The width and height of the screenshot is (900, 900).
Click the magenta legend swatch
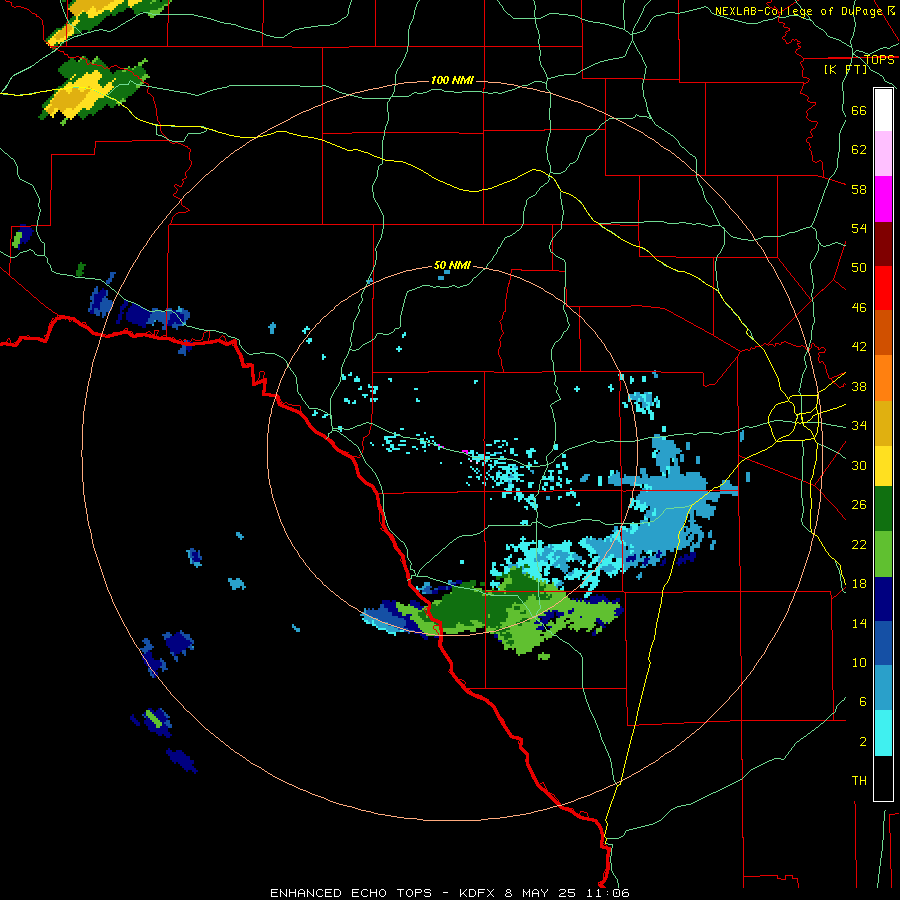(883, 199)
